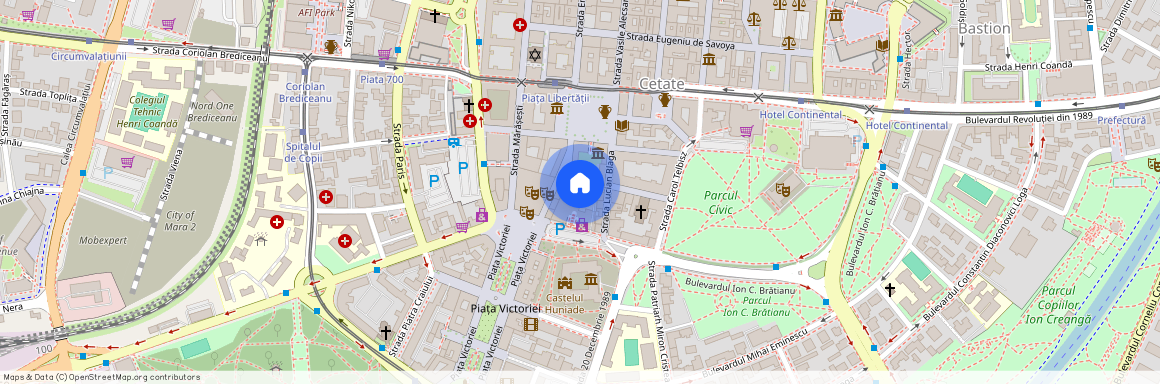Select the Spitalul de Copii label
The height and width of the screenshot is (384, 1160).
302,152
